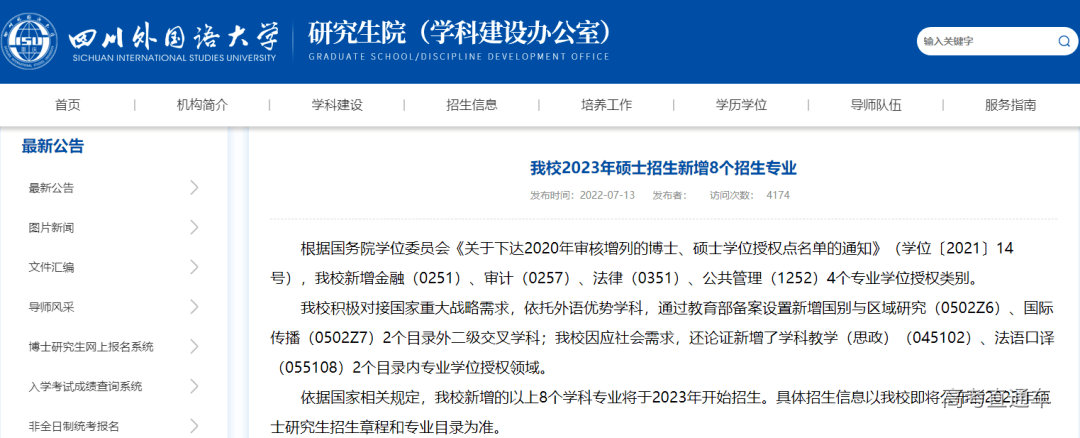Expand arrow next to 文件汇编
The height and width of the screenshot is (438, 1080).
(194, 267)
